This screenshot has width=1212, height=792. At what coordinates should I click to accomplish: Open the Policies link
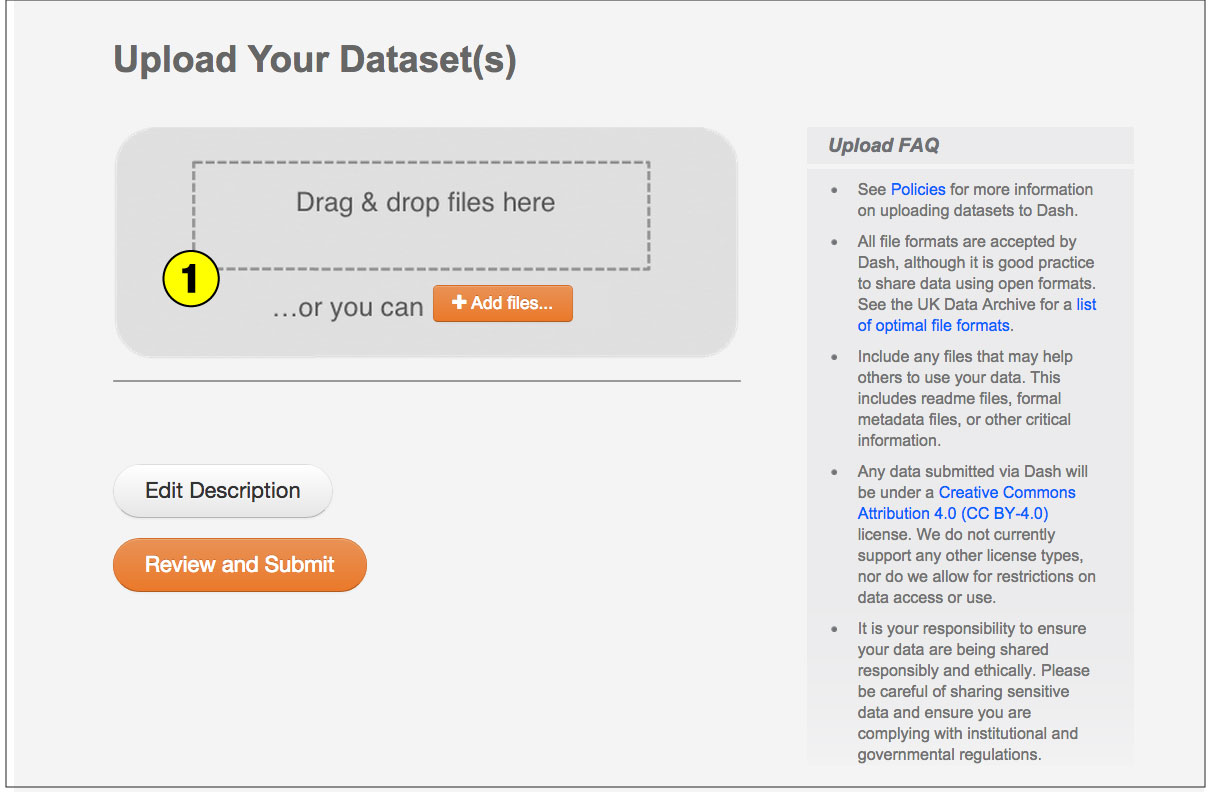click(917, 189)
